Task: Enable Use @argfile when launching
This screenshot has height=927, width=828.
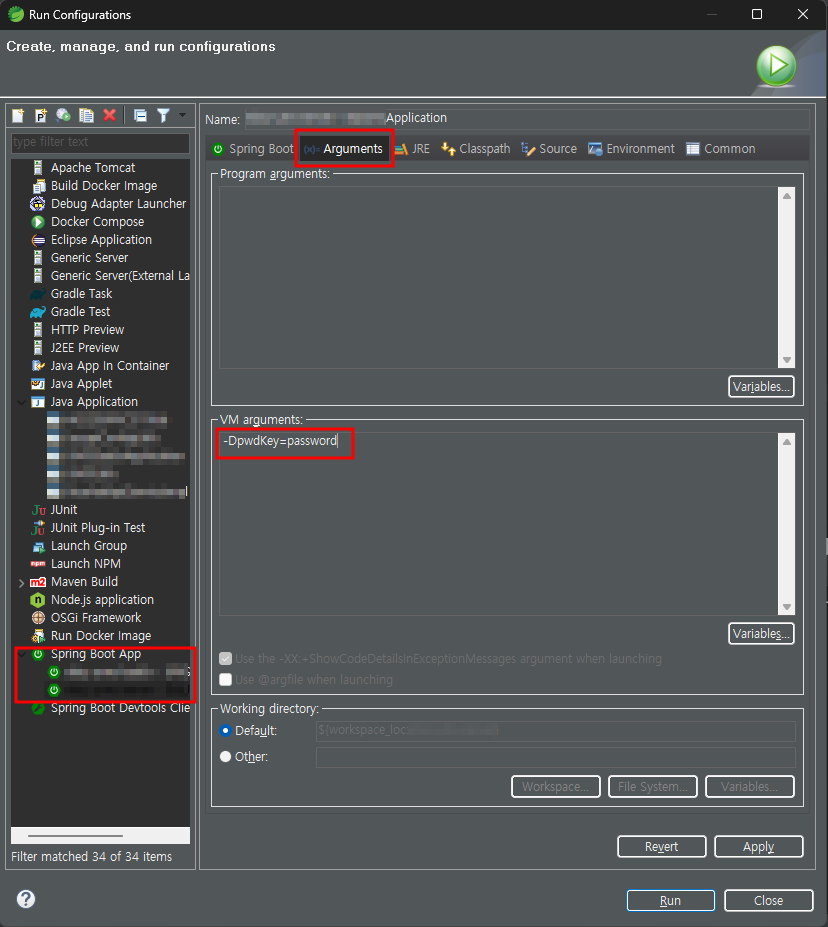Action: pos(225,680)
